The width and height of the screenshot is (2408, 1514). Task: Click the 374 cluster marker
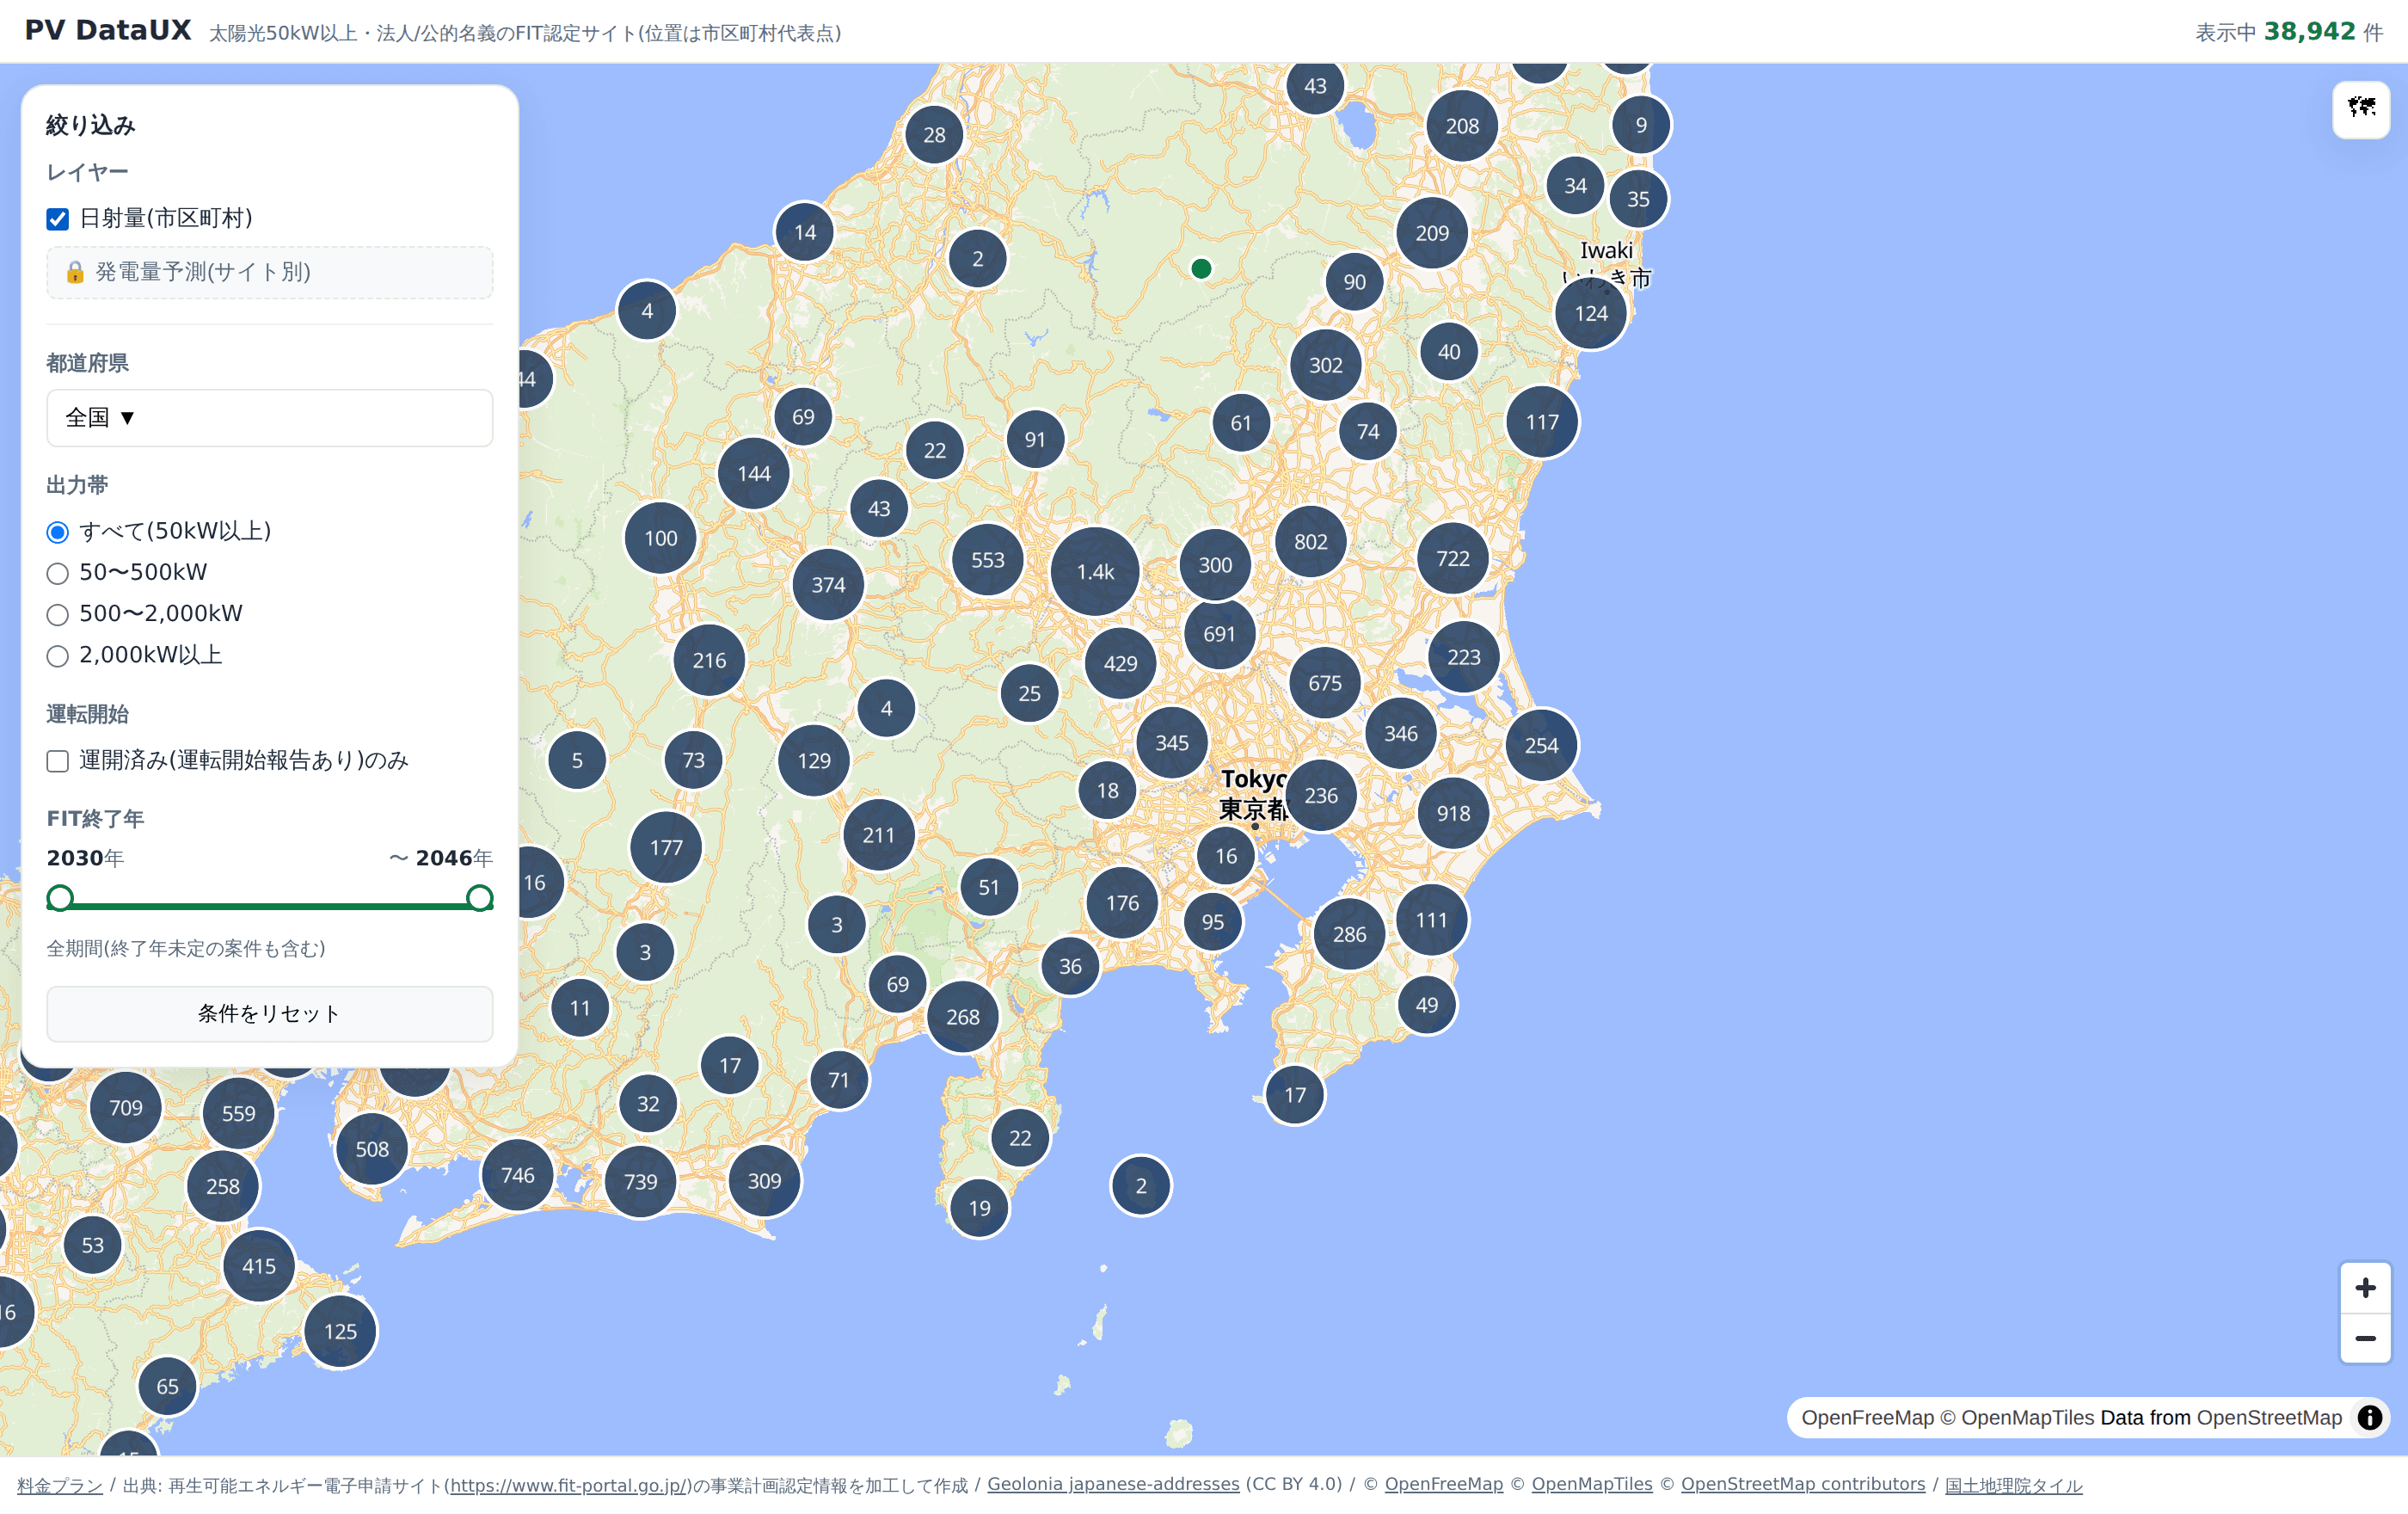point(828,584)
